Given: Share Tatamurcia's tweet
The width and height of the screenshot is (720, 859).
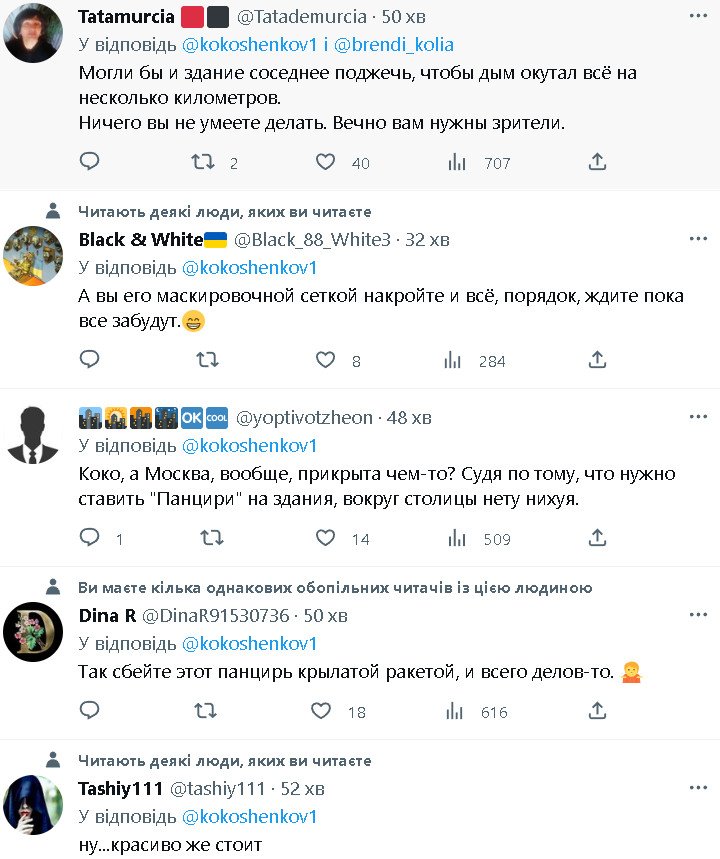Looking at the screenshot, I should [597, 162].
